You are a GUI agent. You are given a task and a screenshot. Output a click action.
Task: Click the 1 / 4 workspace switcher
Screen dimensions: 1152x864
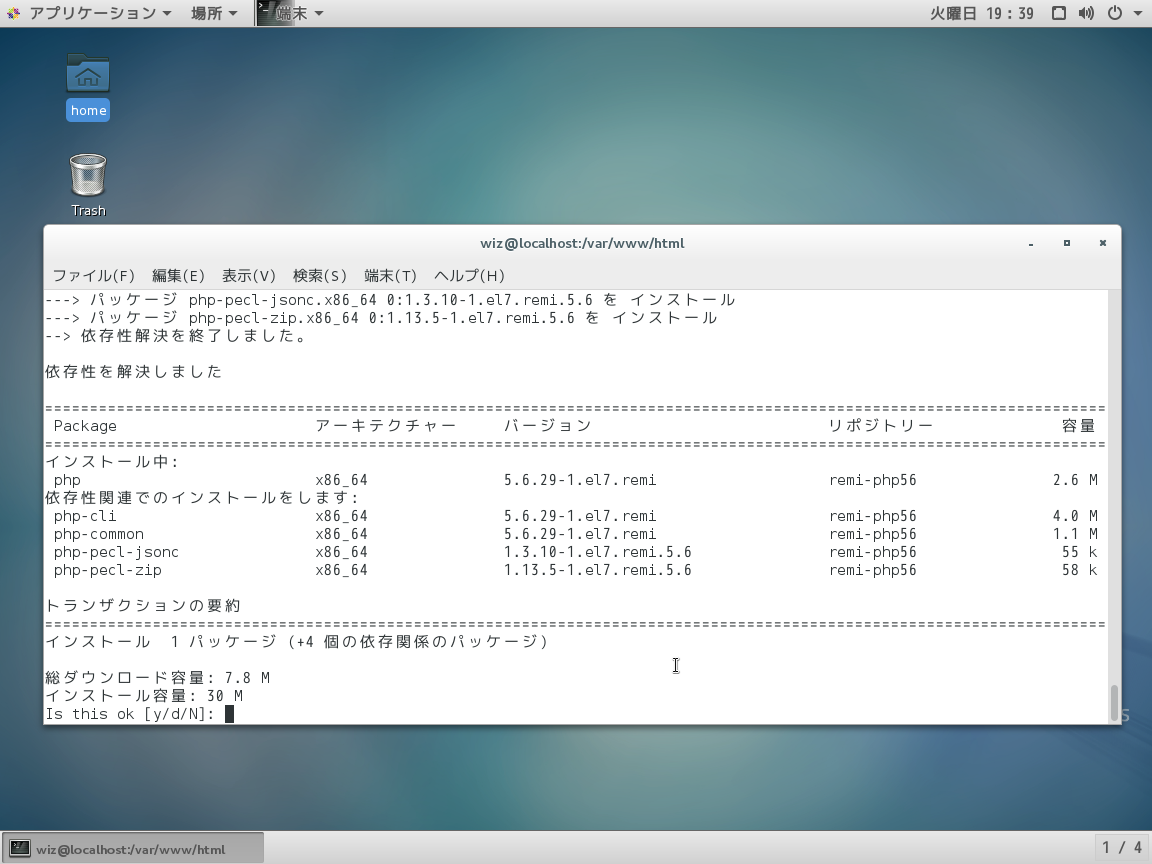pos(1122,848)
